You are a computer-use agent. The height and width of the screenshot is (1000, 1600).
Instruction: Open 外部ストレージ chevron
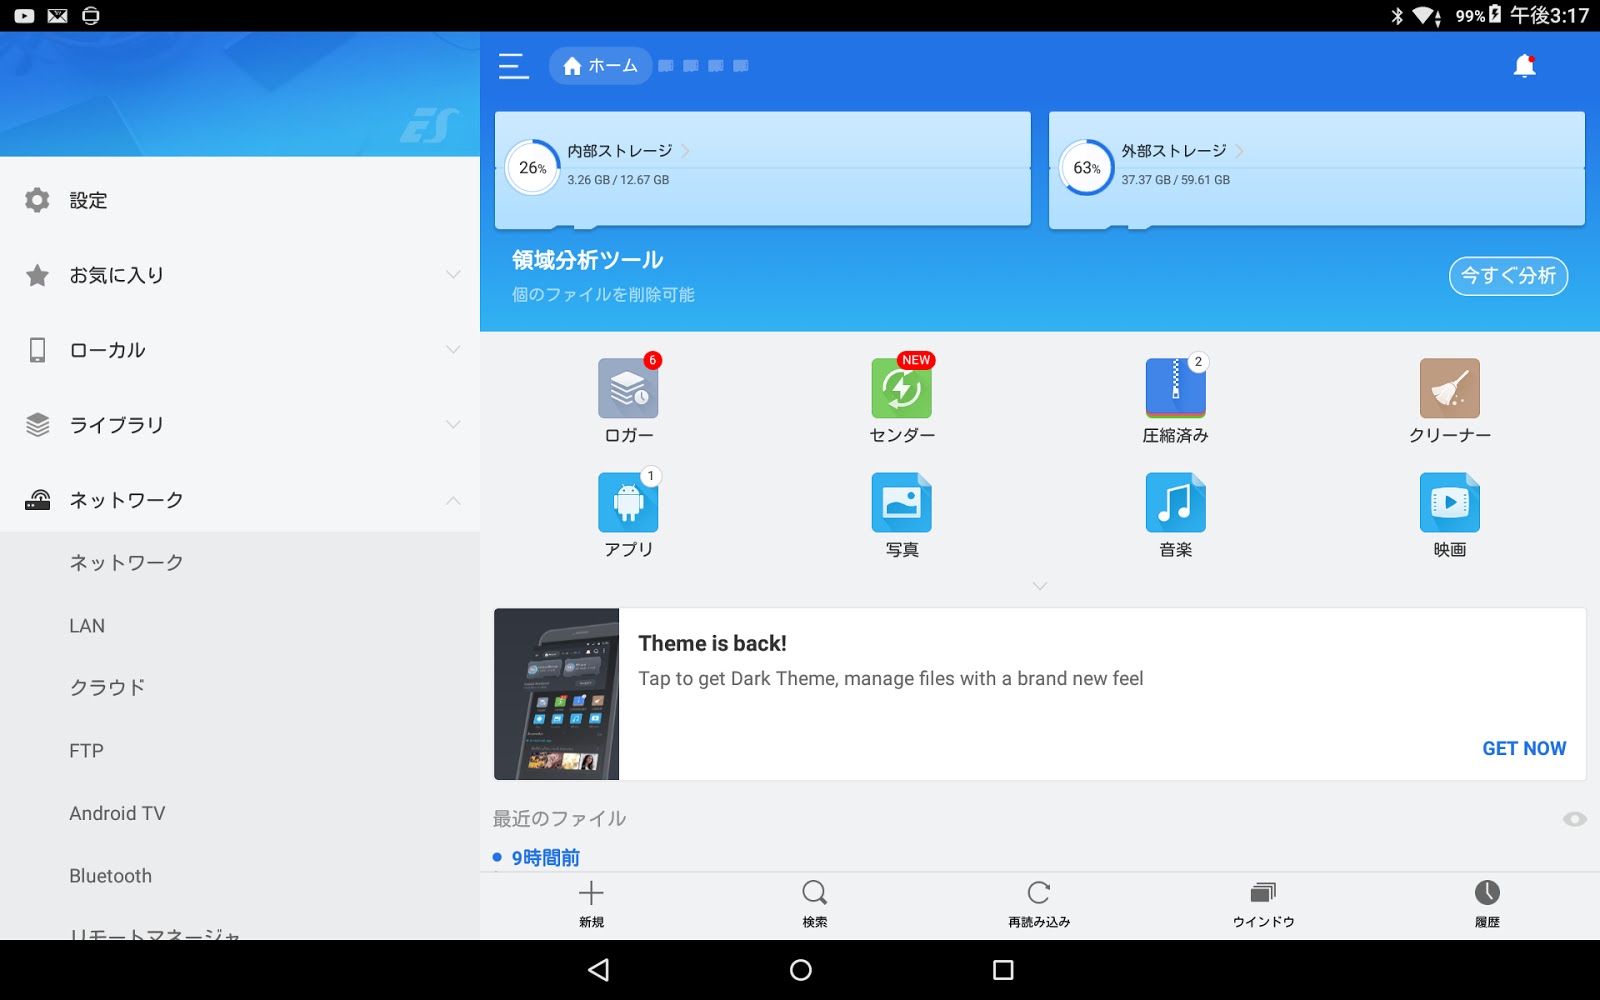pos(1239,151)
